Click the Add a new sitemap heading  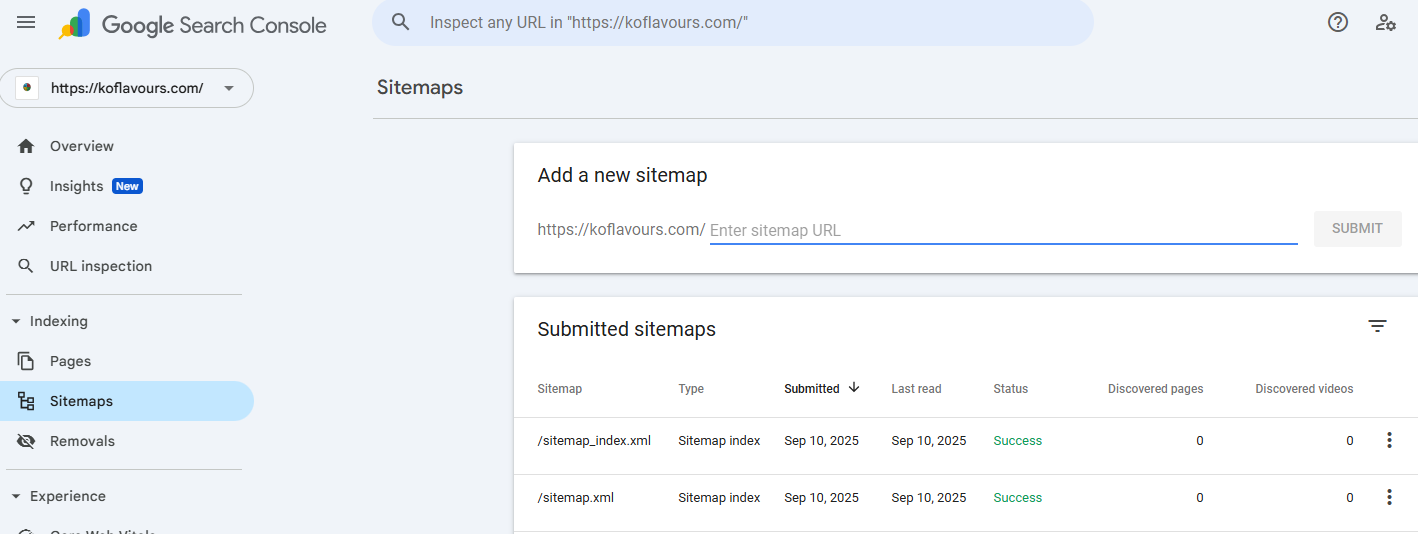(622, 175)
